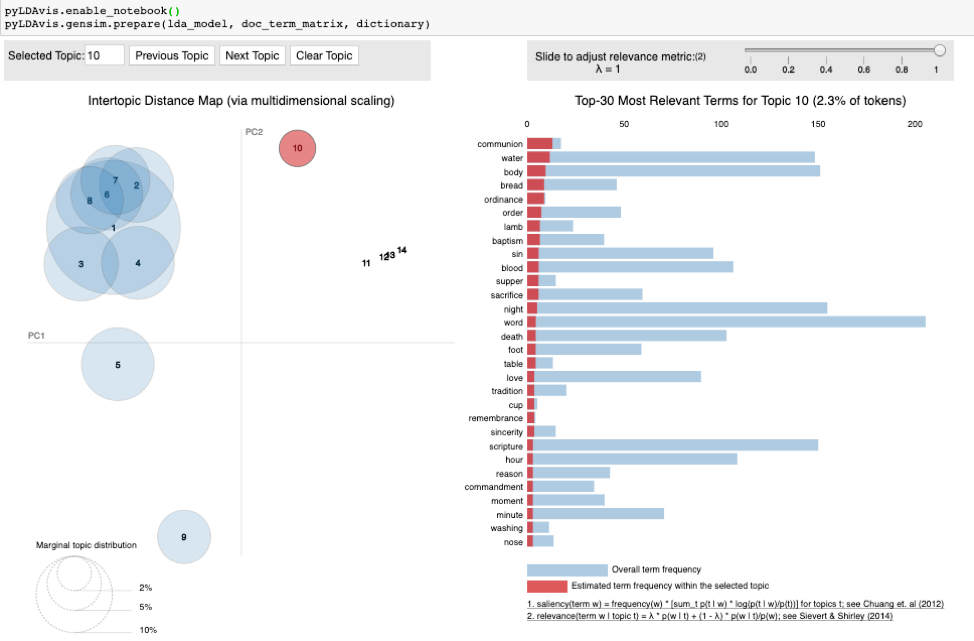Select Topic 1 bubble in the cluster

113,230
